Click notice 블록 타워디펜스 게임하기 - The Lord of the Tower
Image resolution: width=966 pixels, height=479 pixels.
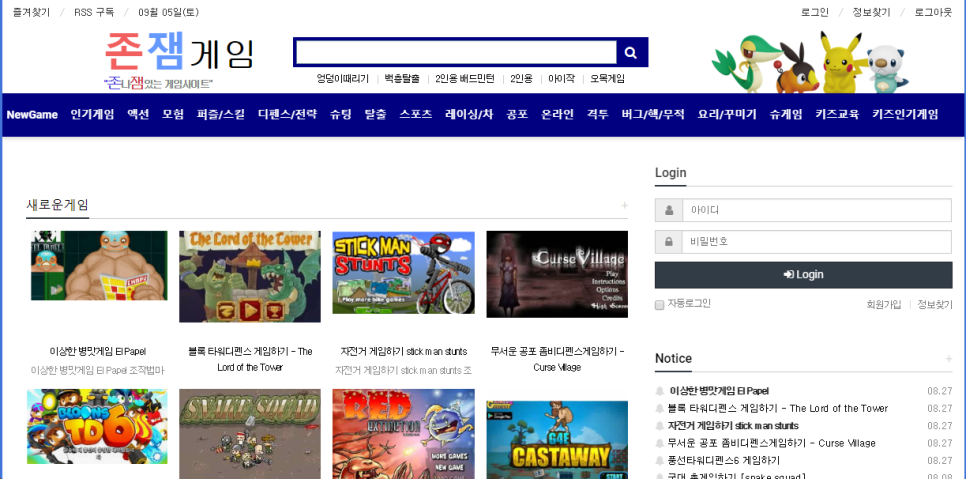[x=777, y=408]
